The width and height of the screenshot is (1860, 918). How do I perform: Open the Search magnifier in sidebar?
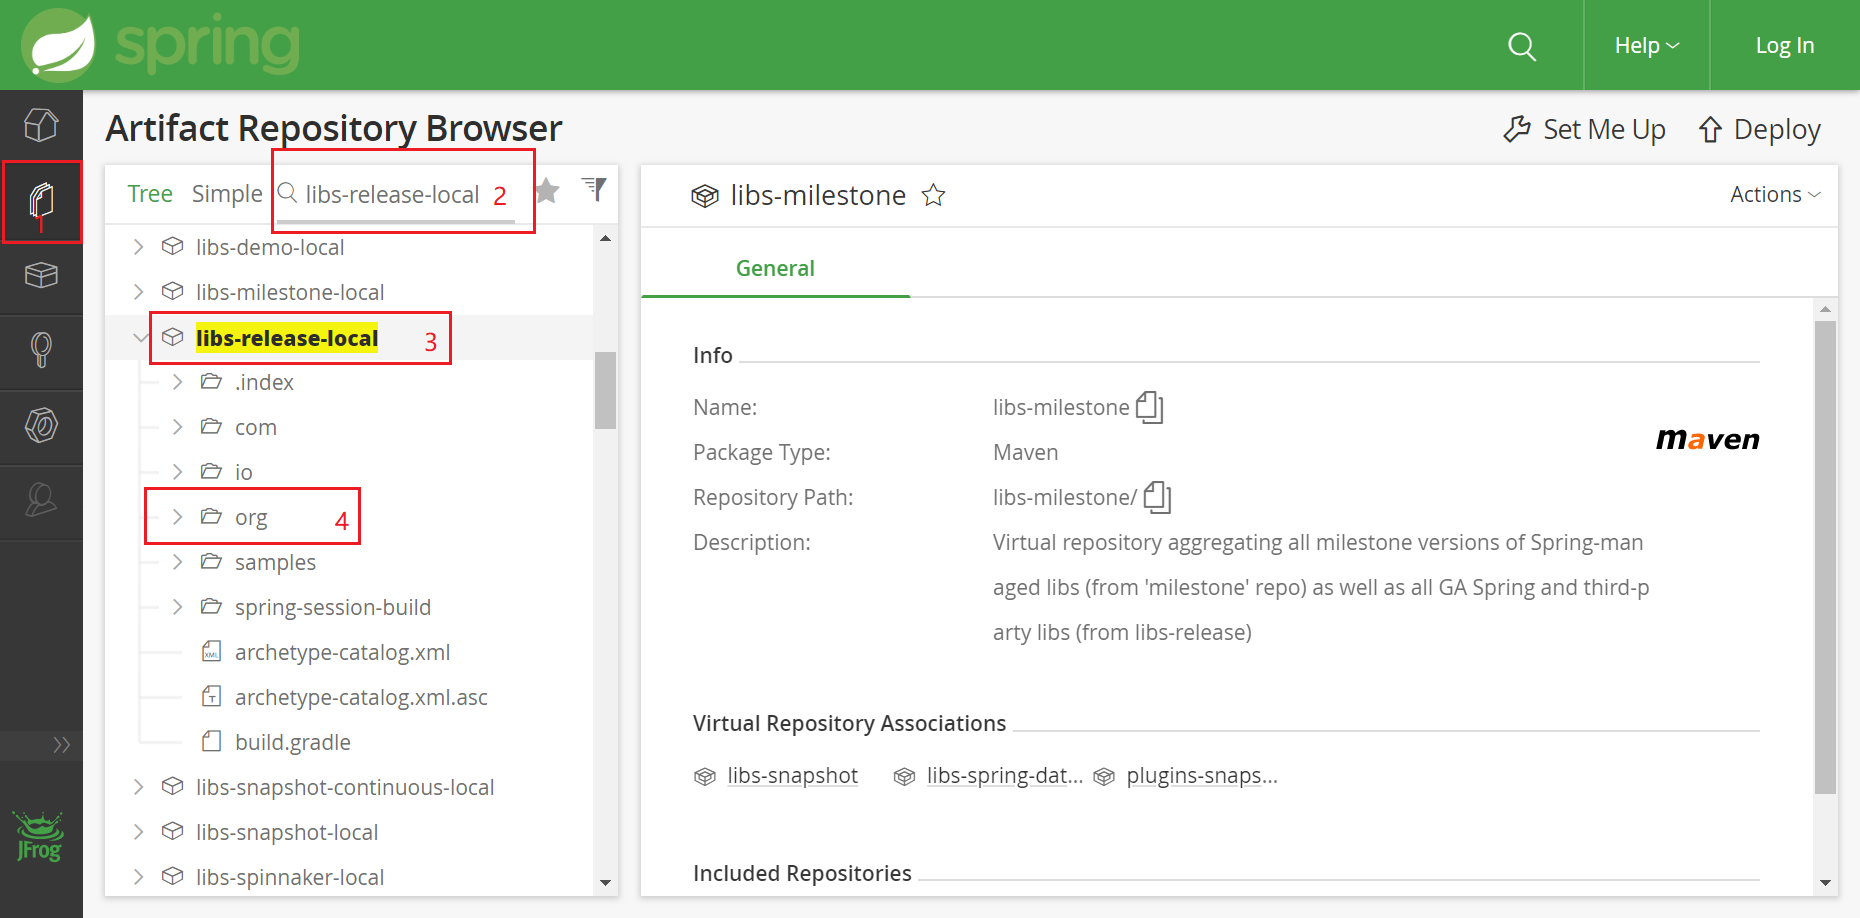coord(41,352)
